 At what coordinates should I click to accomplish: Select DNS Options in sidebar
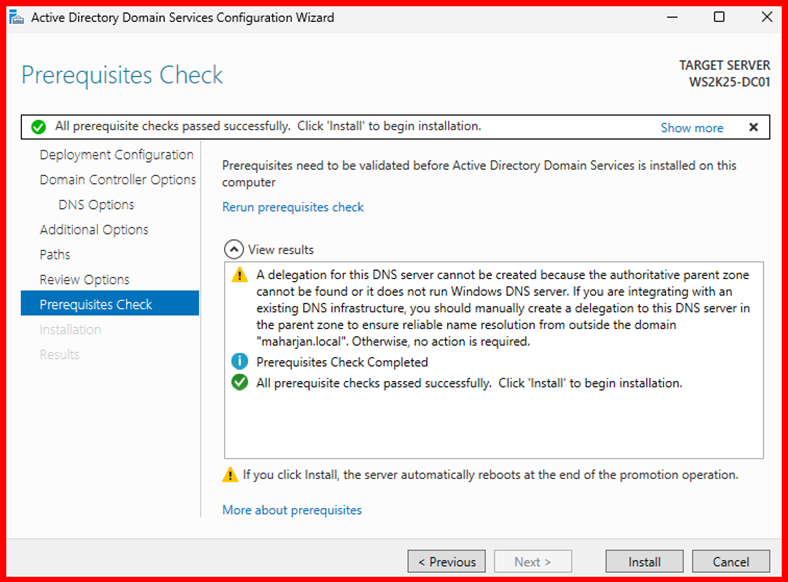96,205
